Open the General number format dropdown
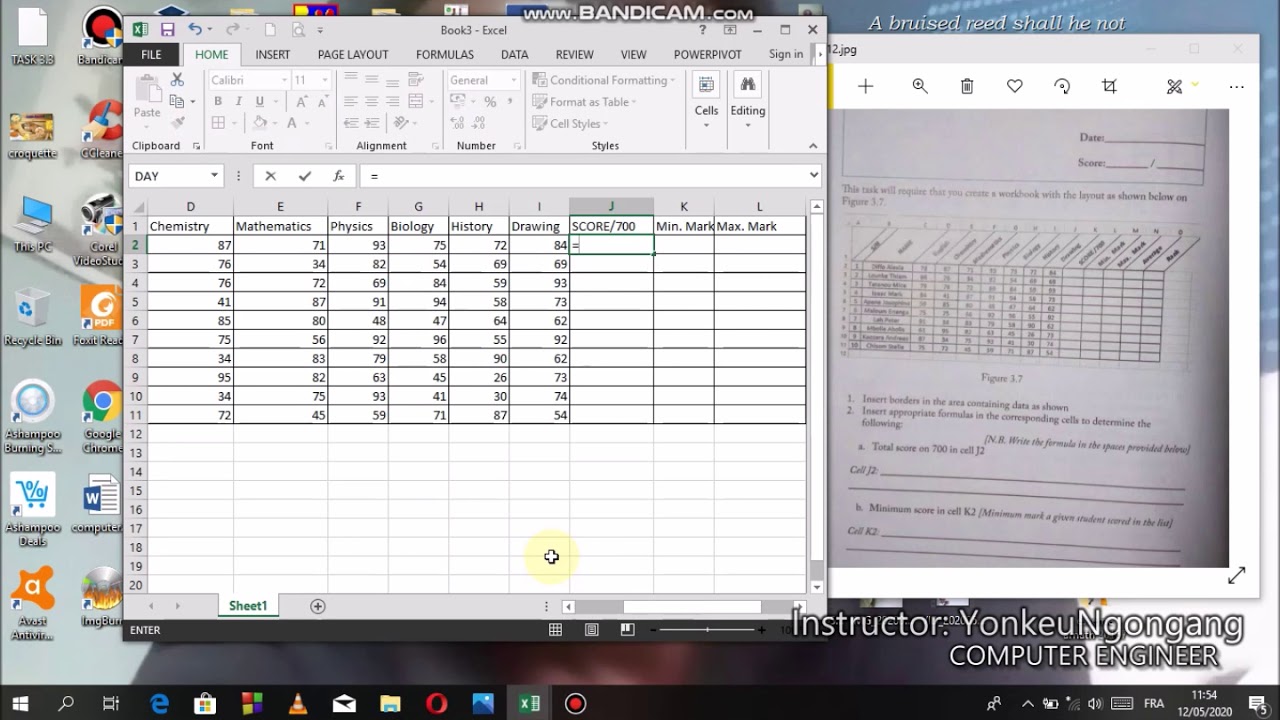 [514, 80]
